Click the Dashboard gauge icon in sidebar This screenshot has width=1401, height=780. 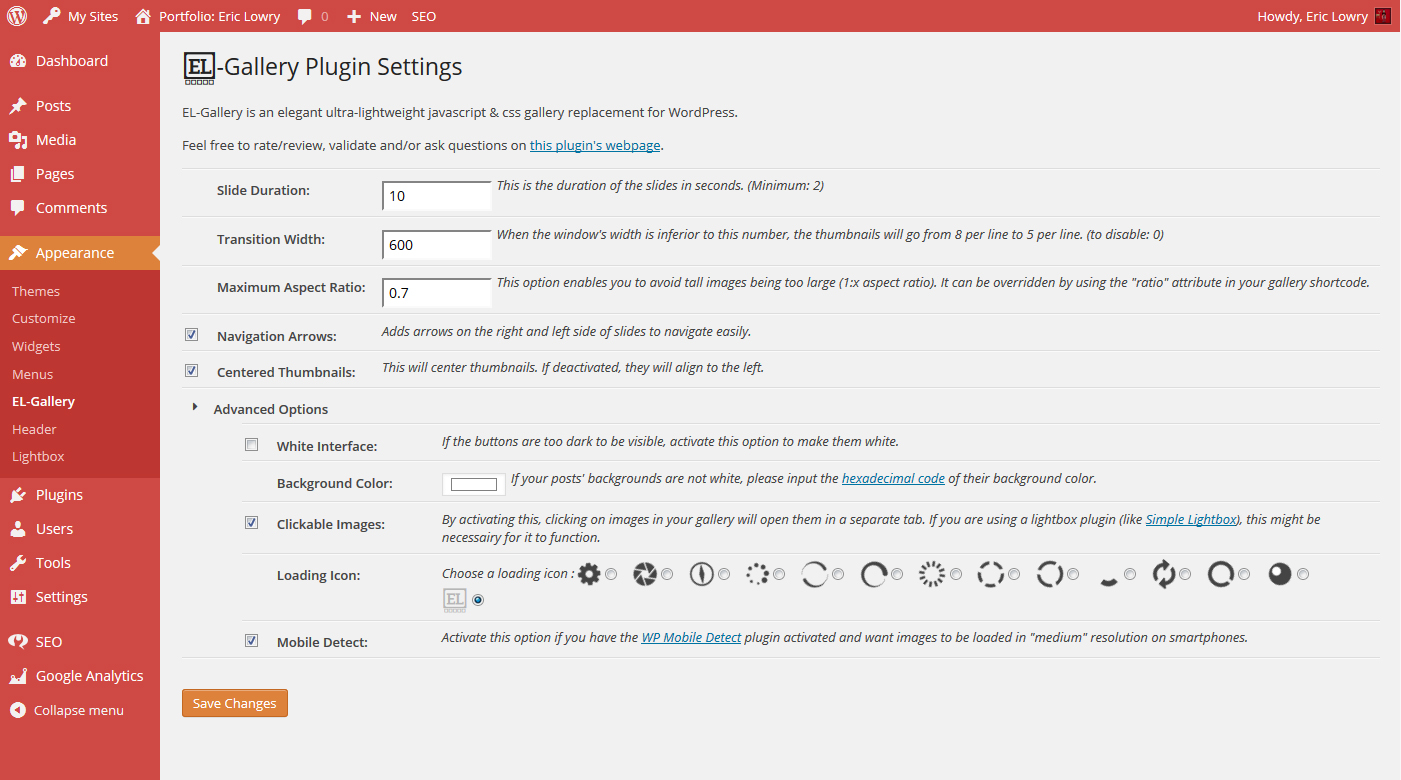pos(18,61)
